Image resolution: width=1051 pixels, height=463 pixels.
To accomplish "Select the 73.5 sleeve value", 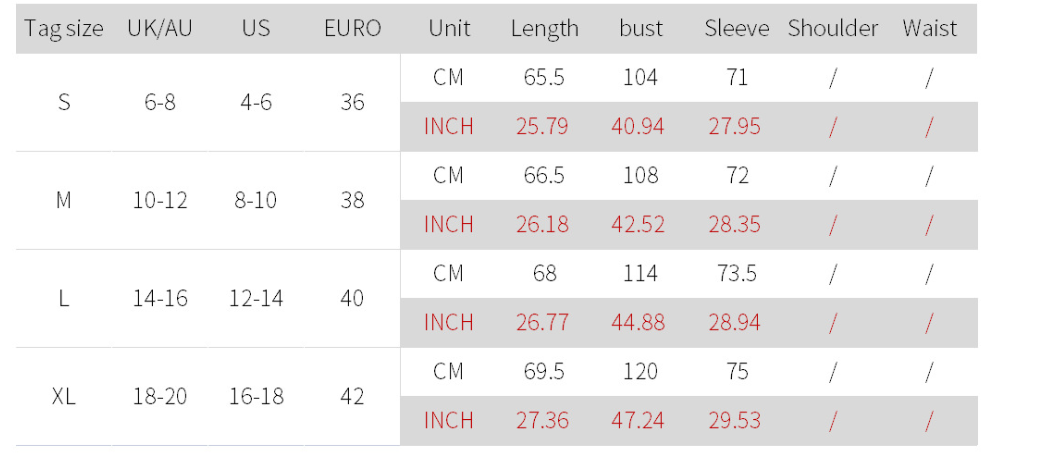I will pyautogui.click(x=737, y=274).
